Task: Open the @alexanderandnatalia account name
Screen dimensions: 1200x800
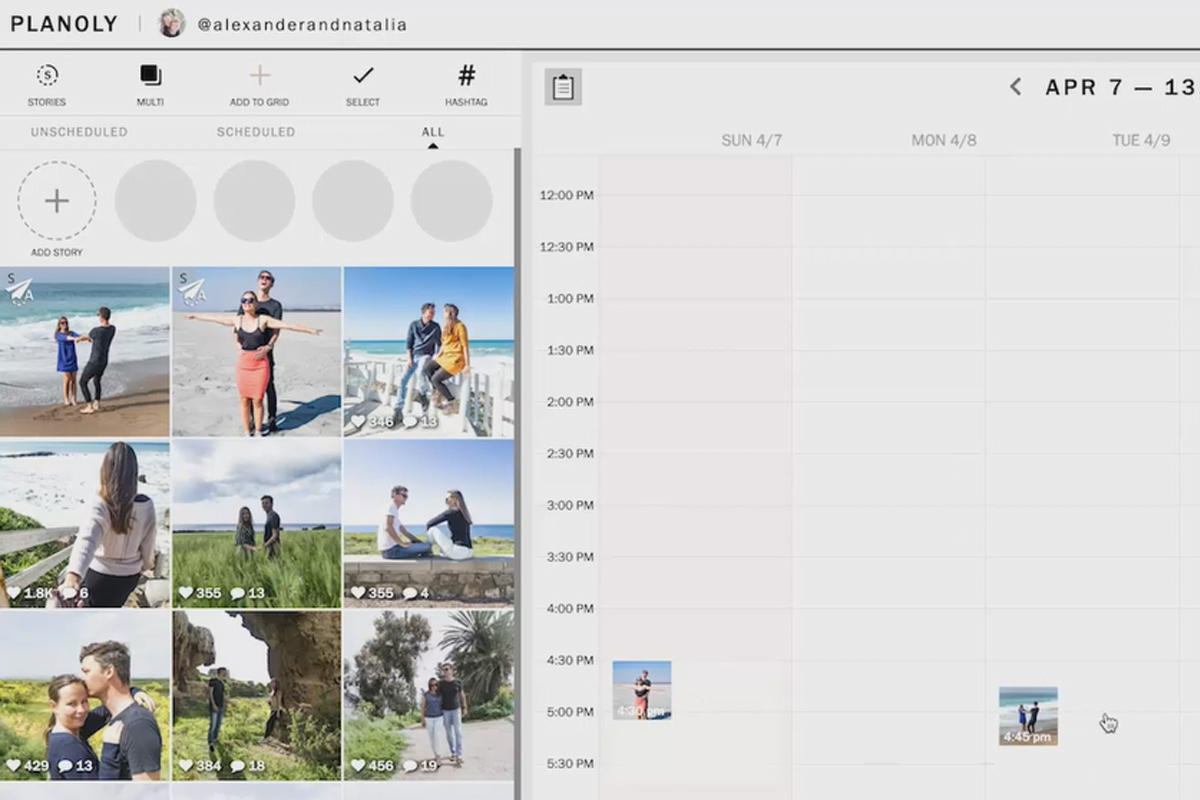Action: (302, 25)
